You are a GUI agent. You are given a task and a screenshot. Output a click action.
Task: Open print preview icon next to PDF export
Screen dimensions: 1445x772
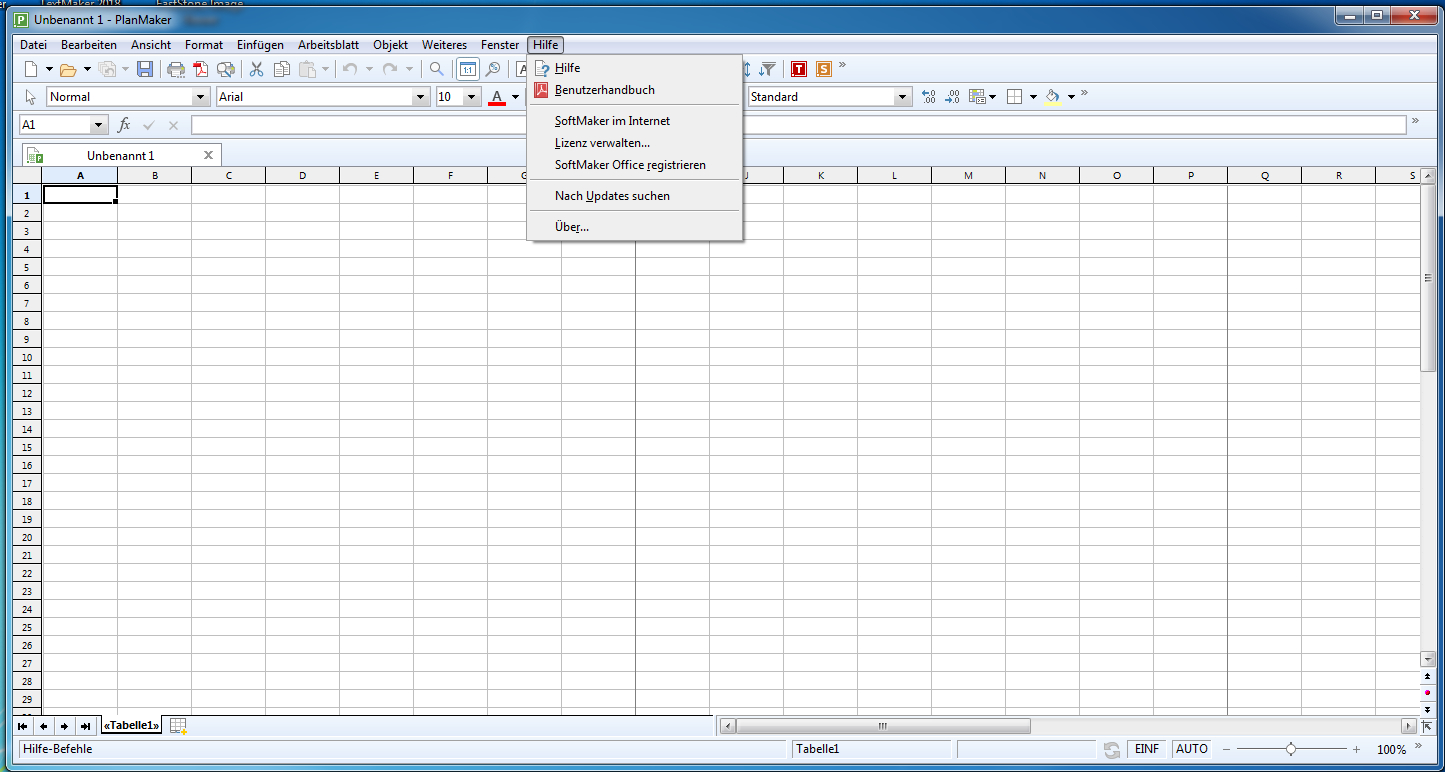tap(226, 69)
